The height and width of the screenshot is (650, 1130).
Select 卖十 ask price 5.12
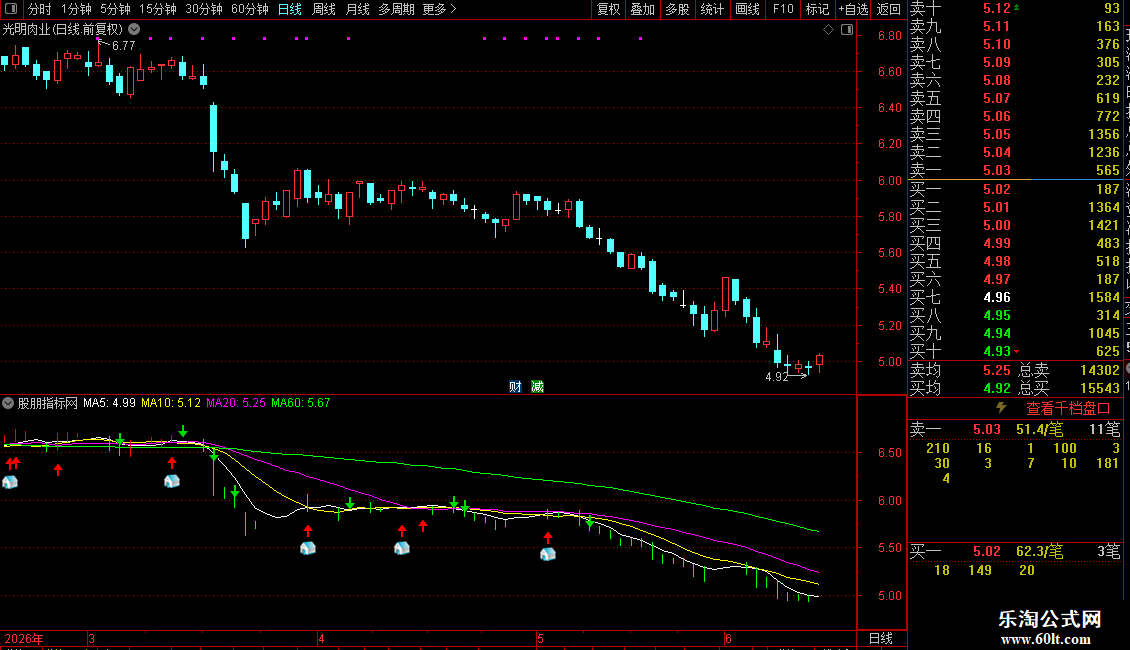point(997,8)
